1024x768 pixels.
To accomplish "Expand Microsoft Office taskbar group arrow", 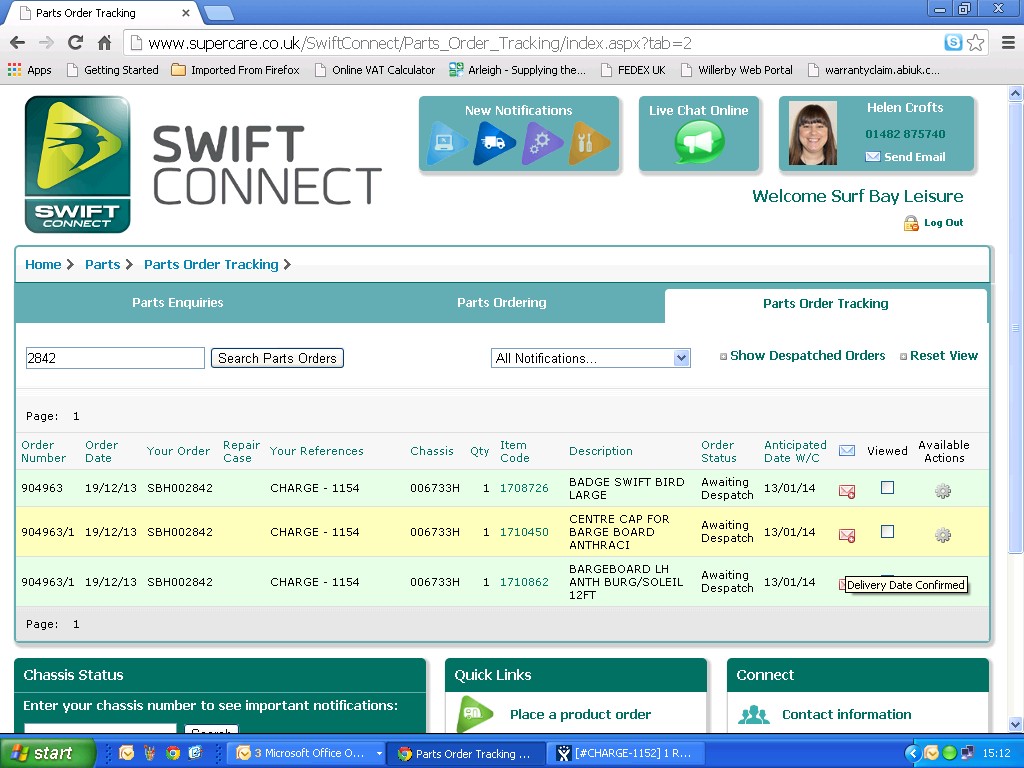I will pyautogui.click(x=379, y=754).
